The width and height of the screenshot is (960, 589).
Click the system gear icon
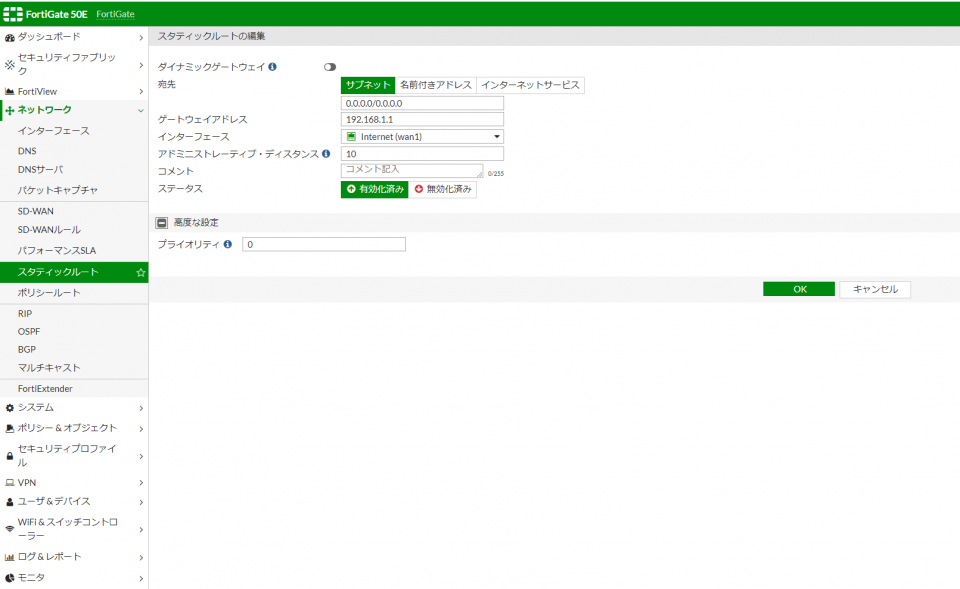tap(9, 408)
